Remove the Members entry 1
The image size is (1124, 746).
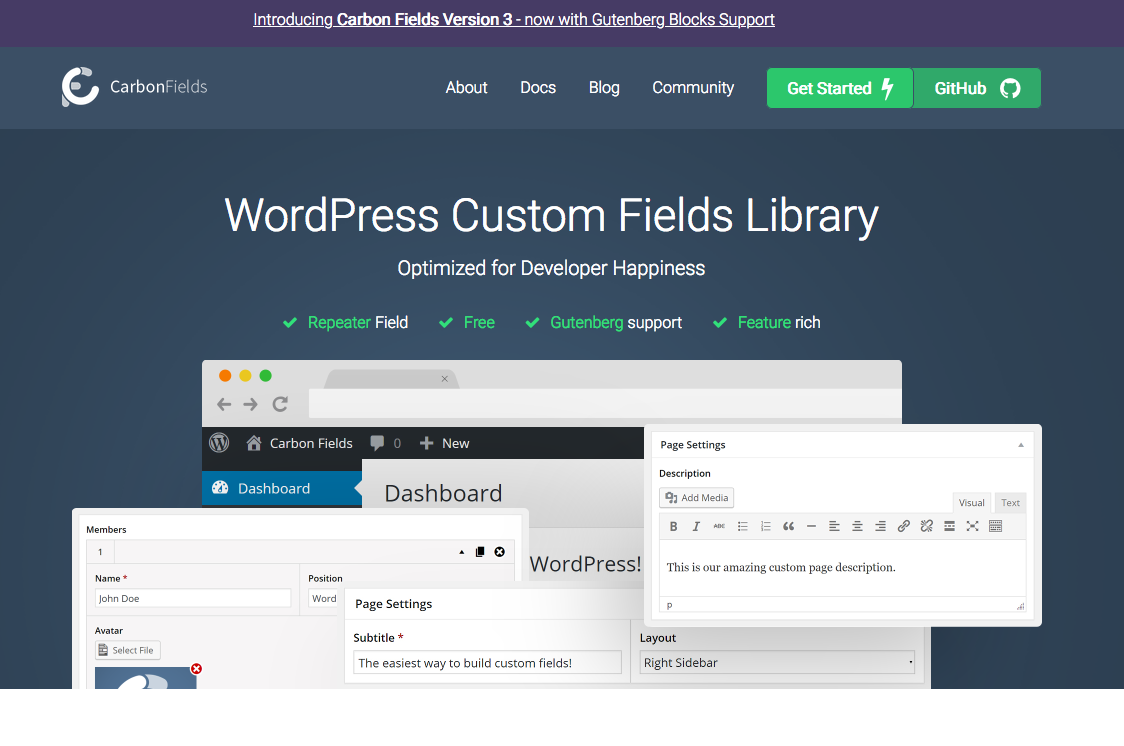coord(500,552)
